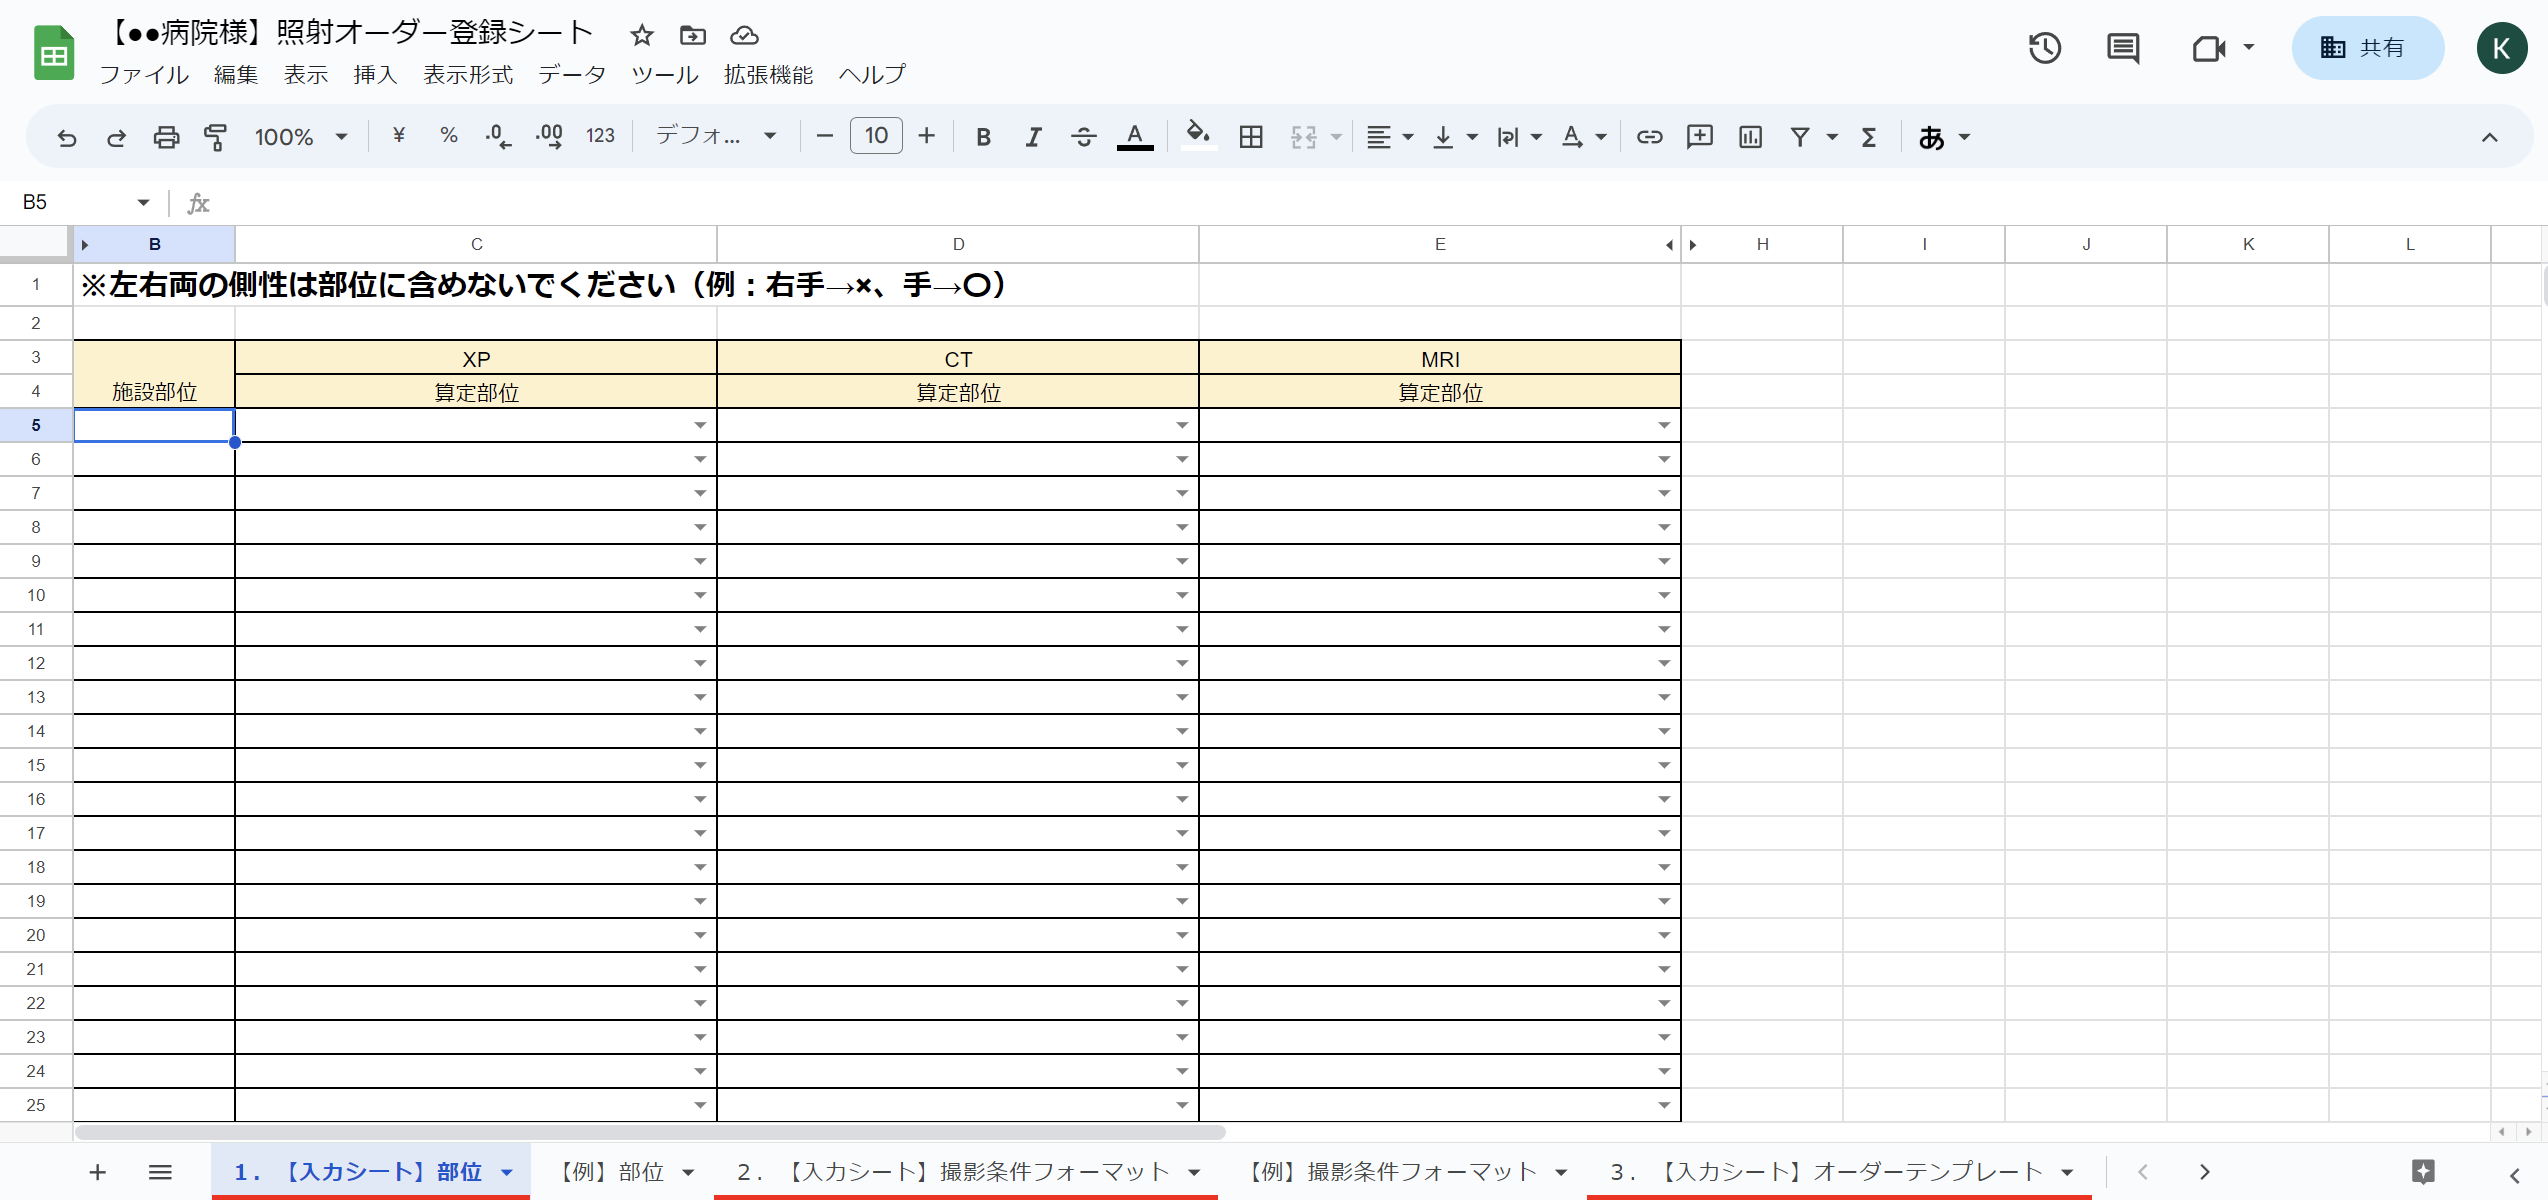The height and width of the screenshot is (1200, 2548).
Task: Open the fill color picker
Action: [1197, 135]
